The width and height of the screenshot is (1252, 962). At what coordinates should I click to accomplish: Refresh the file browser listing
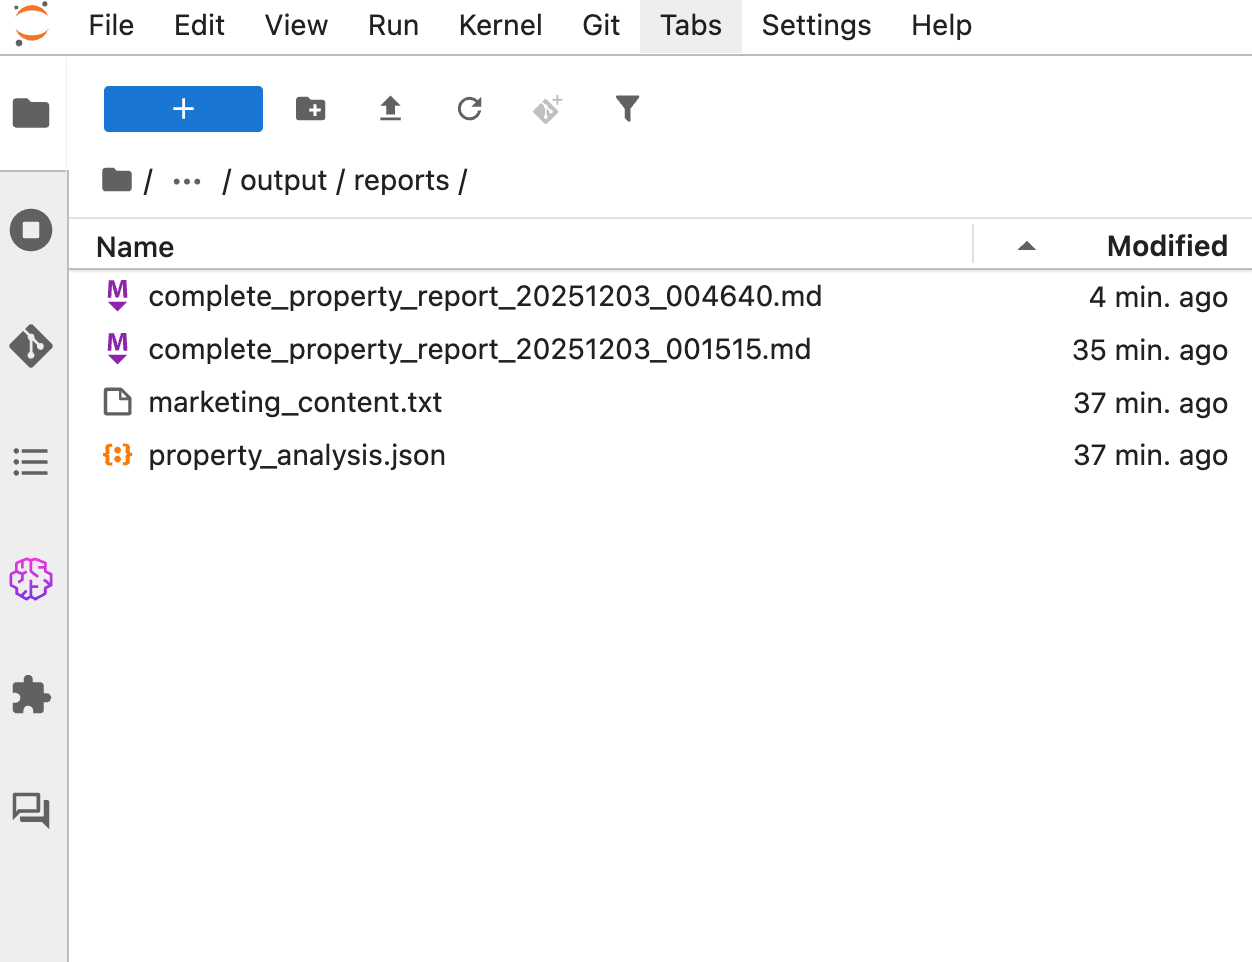click(469, 109)
